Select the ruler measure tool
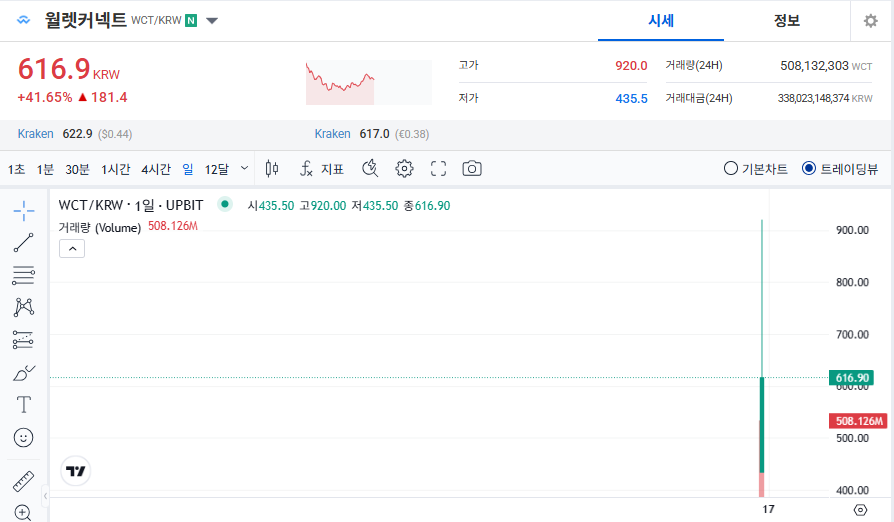 click(x=23, y=482)
